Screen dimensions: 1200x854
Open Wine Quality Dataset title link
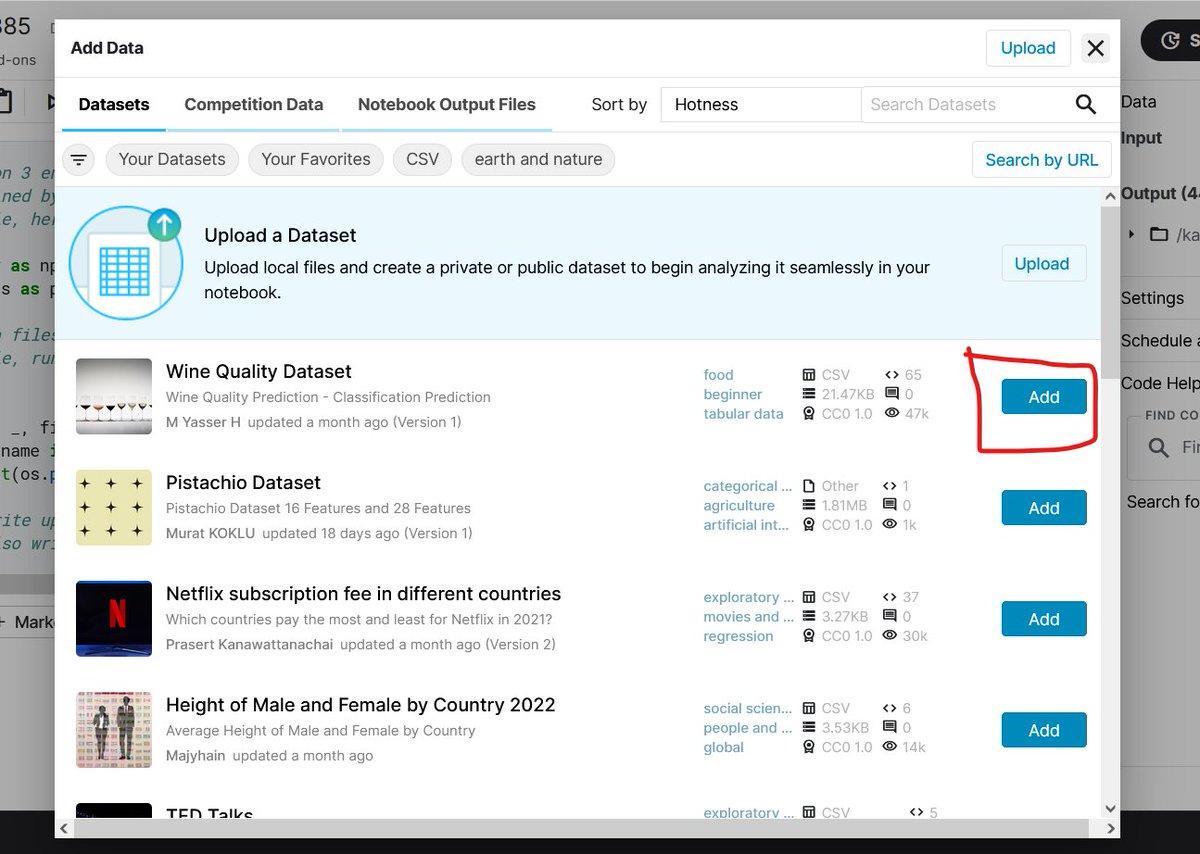259,371
